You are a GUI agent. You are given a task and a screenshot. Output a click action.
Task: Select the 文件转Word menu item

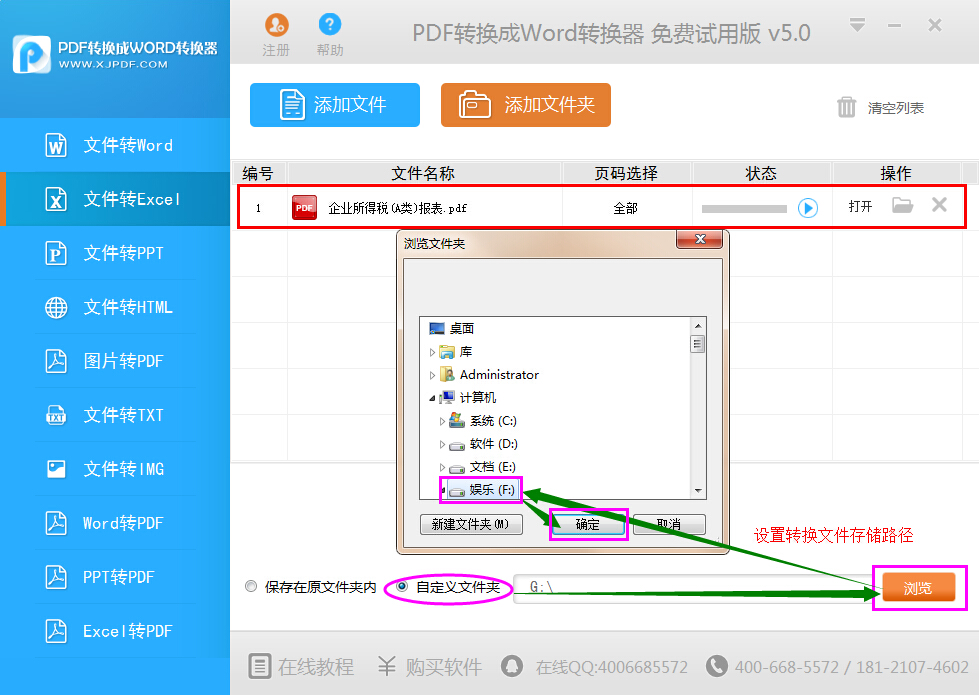tap(115, 145)
